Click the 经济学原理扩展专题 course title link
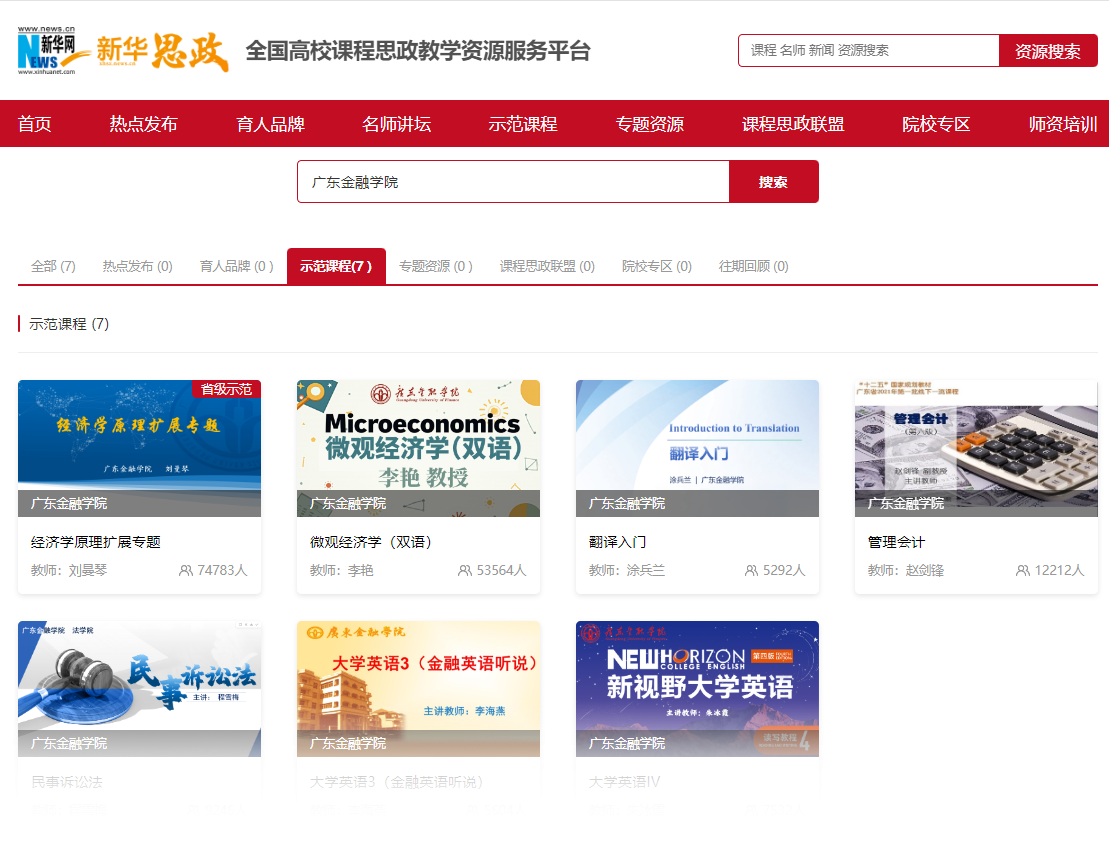This screenshot has height=857, width=1110. [x=96, y=542]
